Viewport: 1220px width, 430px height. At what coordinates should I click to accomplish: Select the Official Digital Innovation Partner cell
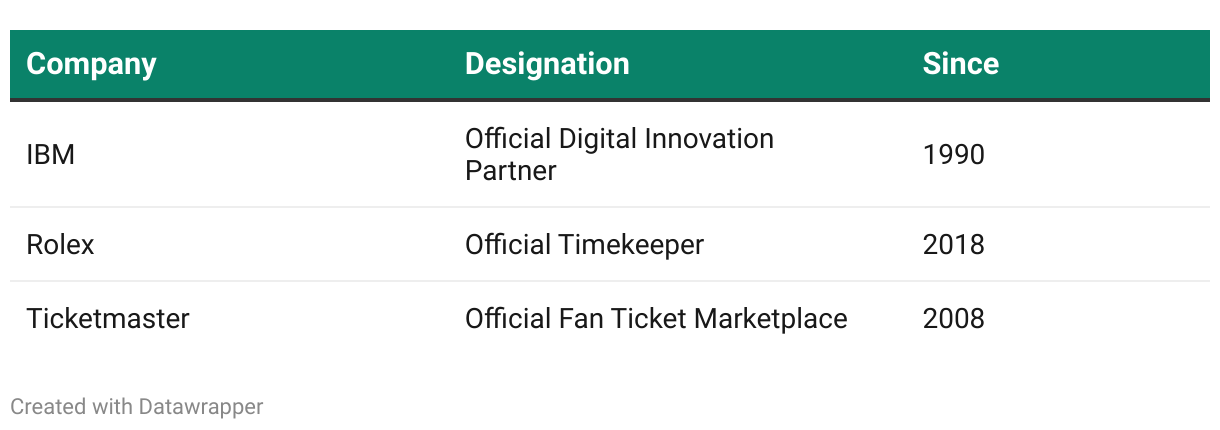click(619, 154)
